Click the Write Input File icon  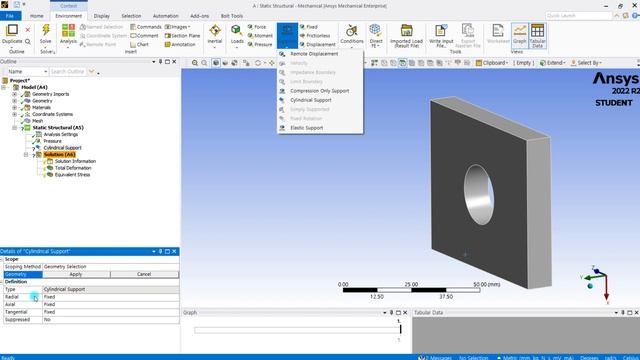[x=441, y=31]
